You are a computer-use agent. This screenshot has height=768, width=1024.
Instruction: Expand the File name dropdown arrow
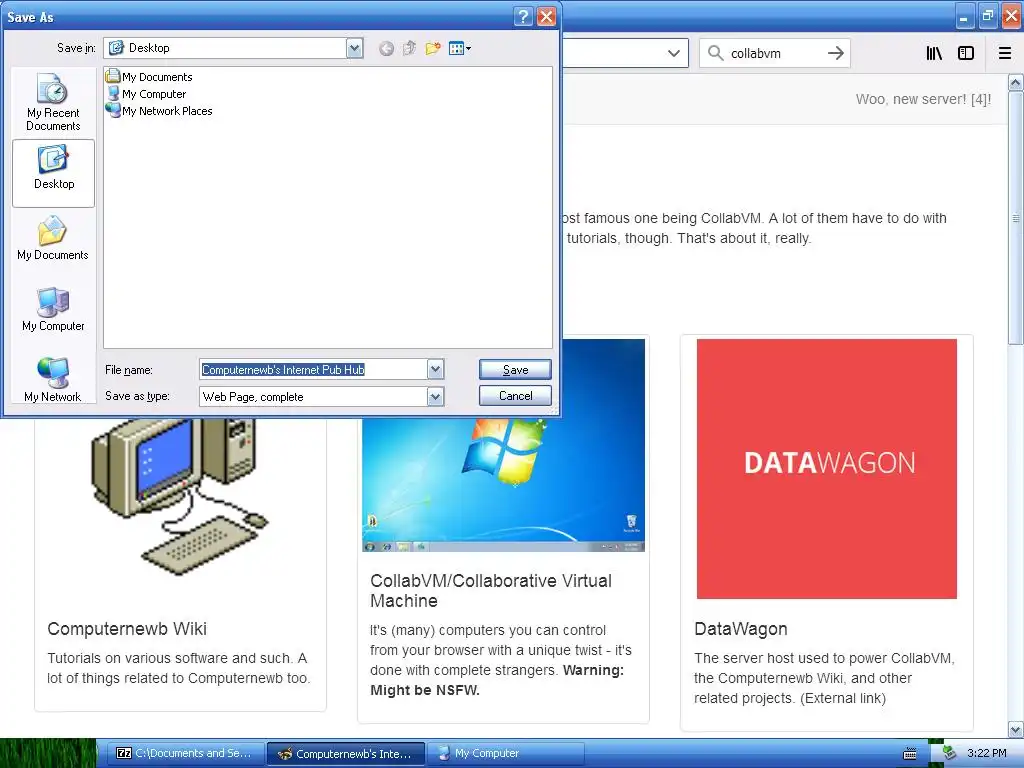click(x=436, y=370)
